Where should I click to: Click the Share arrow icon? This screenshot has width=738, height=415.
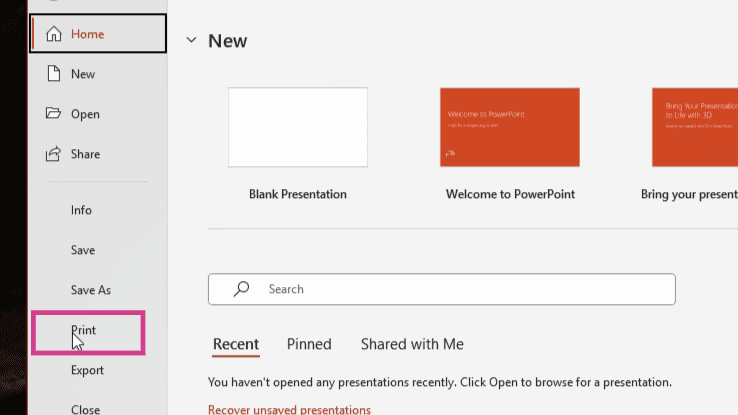coord(53,154)
